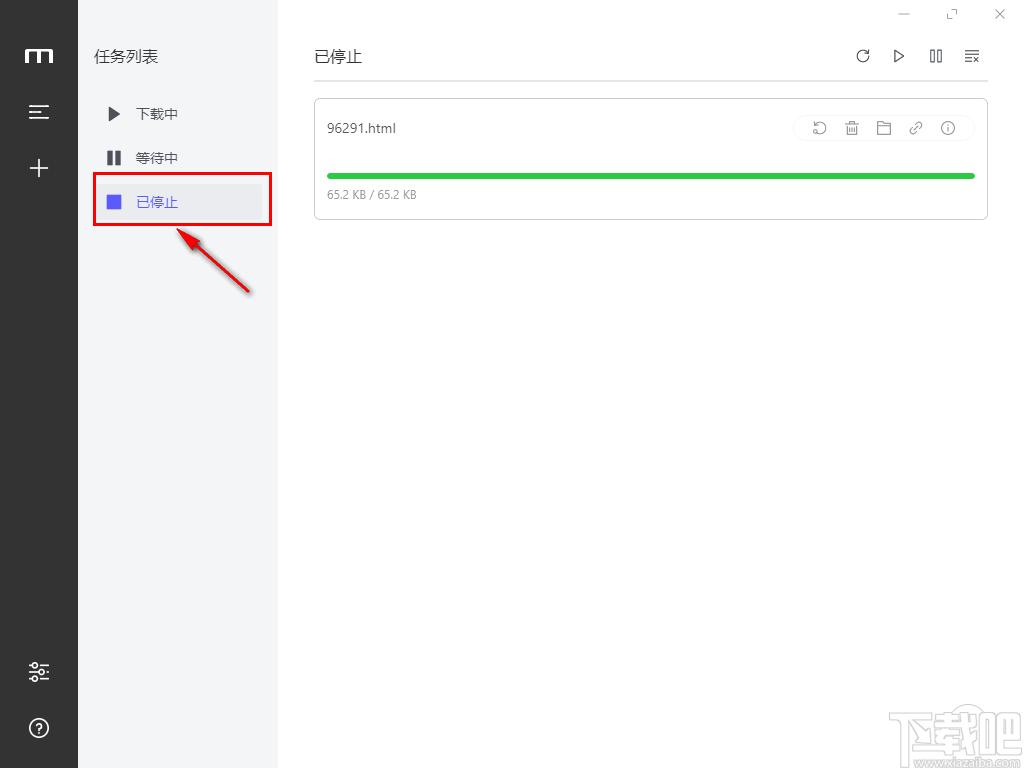Screen dimensions: 1024x768
Task: Click the Motrix logo icon
Action: [x=39, y=56]
